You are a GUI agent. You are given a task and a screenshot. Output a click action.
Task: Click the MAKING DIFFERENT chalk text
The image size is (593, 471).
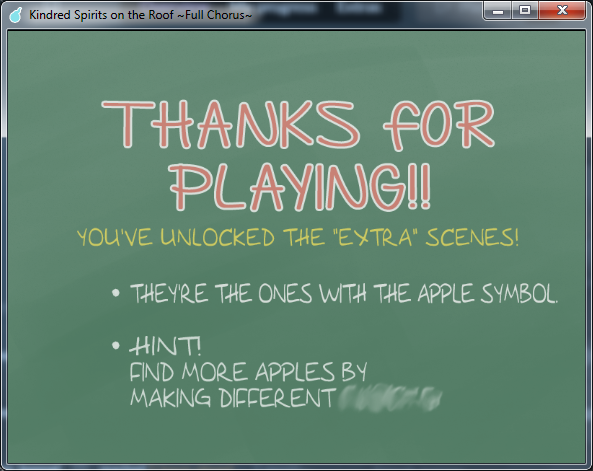232,398
